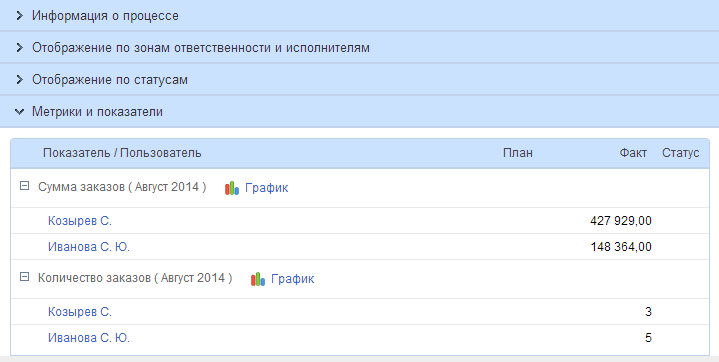This screenshot has height=362, width=719.
Task: Select the Метрики и показатели section header
Action: click(360, 112)
